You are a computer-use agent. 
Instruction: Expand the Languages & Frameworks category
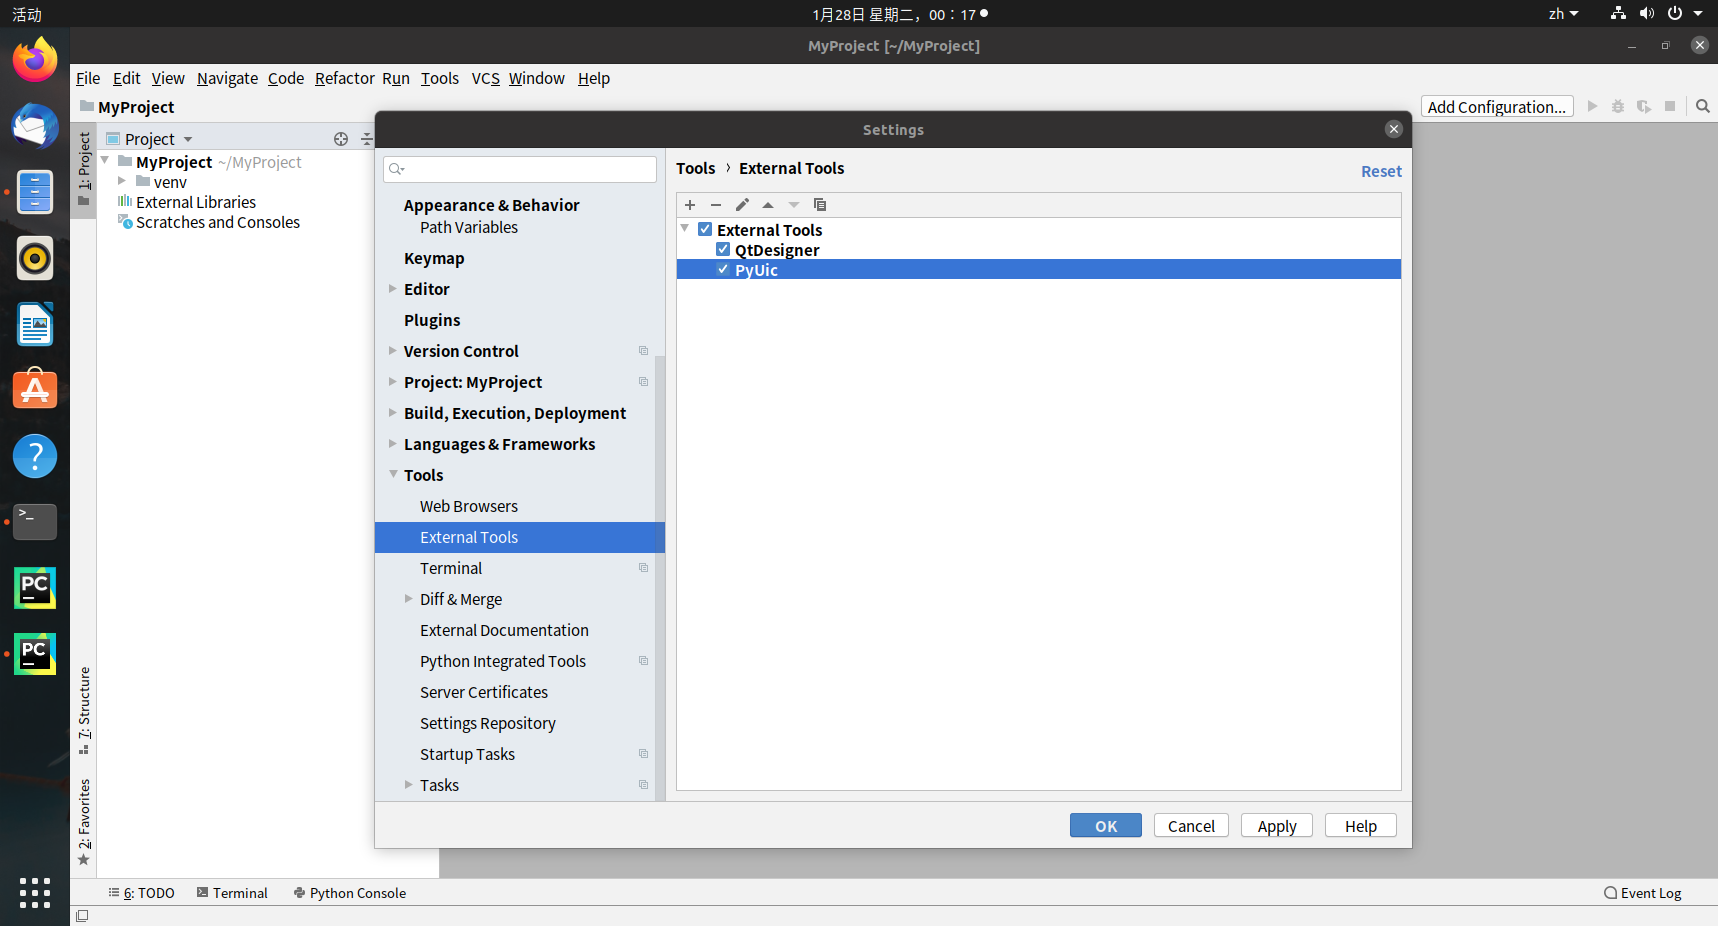393,443
